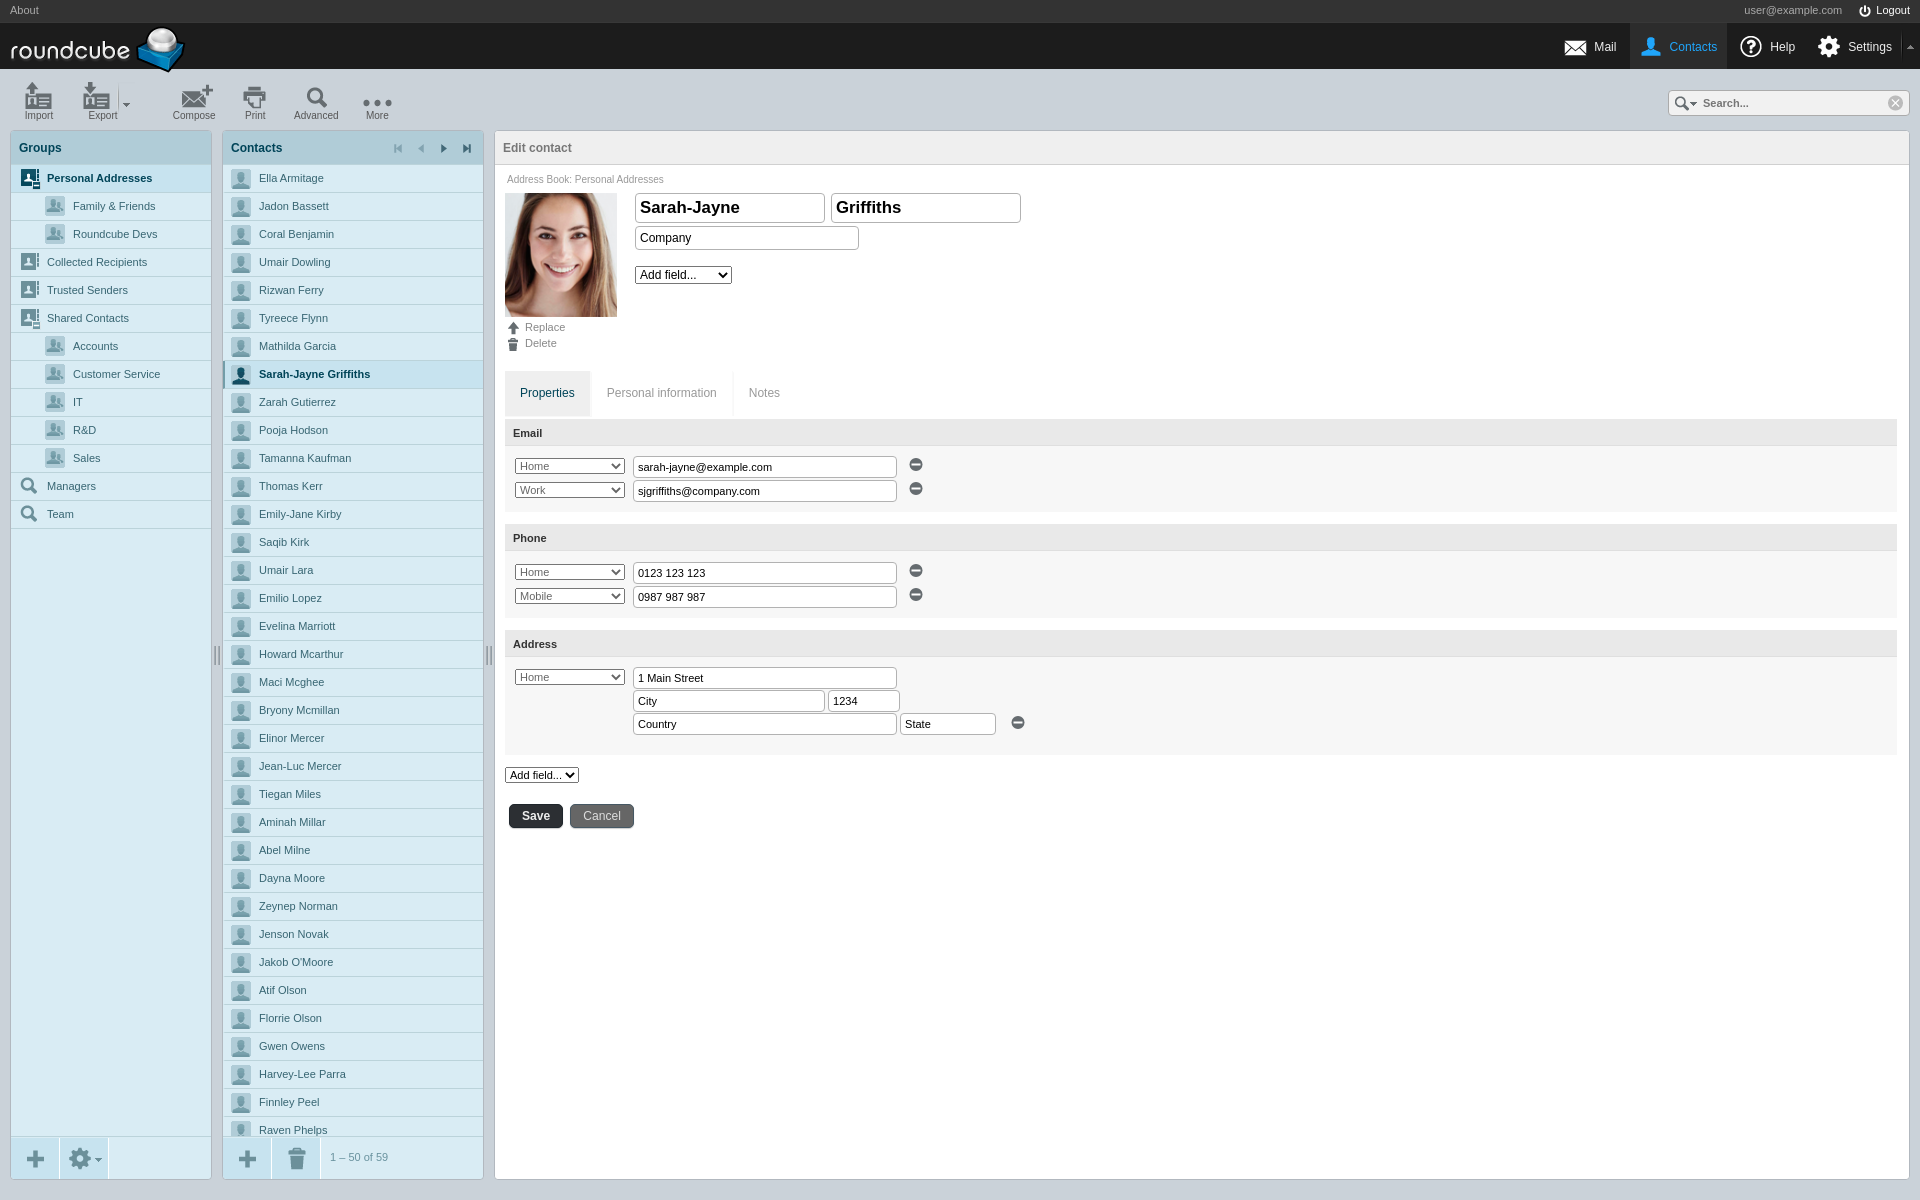The image size is (1920, 1200).
Task: Remove the sjgriffiths@company.com email
Action: pos(916,489)
